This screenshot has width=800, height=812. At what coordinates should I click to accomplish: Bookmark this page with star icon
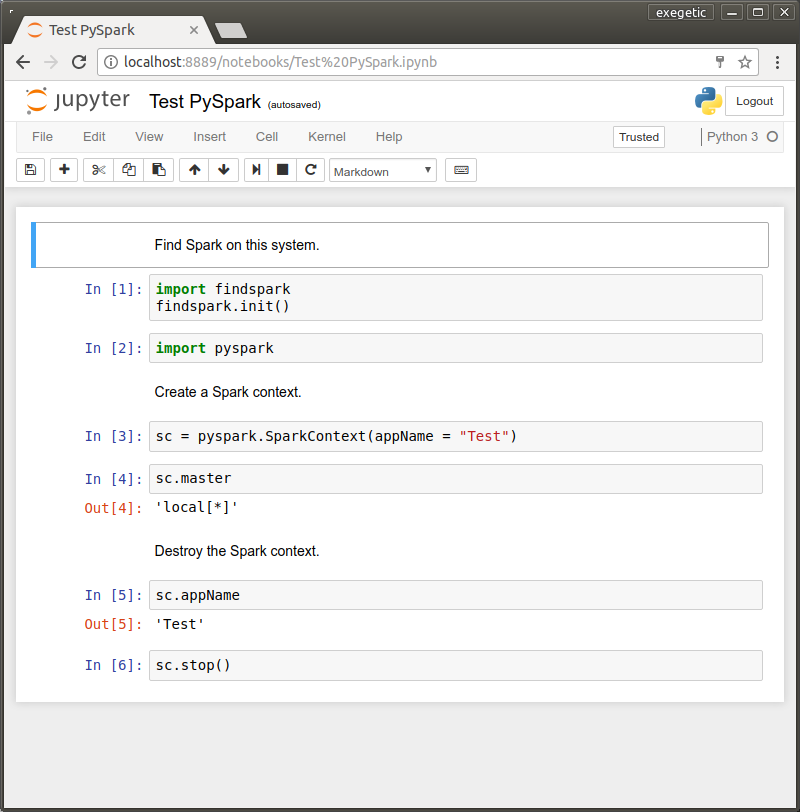pos(745,62)
